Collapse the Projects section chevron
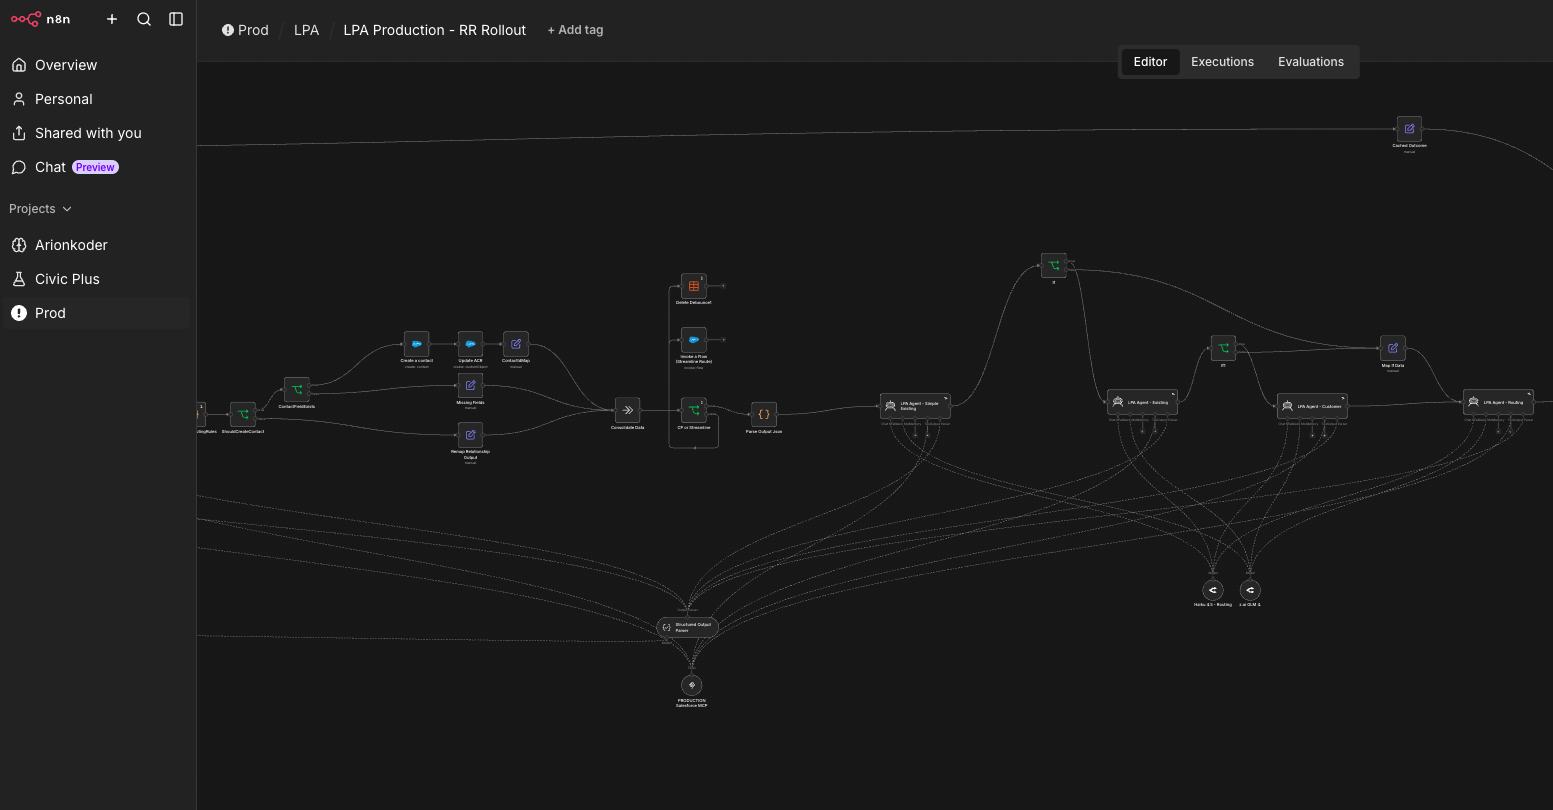 tap(68, 209)
